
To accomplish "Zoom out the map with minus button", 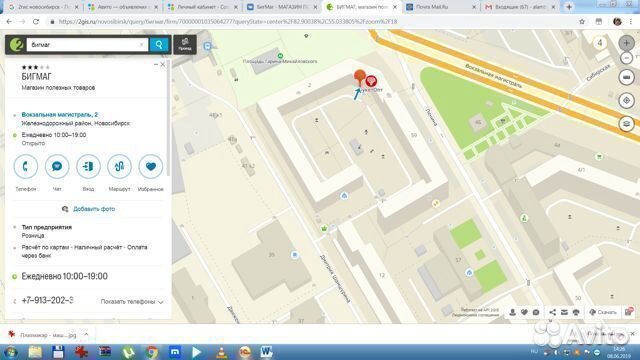I will 627,58.
